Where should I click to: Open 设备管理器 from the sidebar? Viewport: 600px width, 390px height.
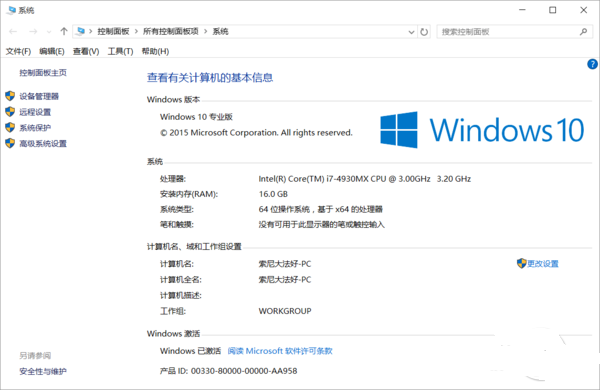(39, 96)
